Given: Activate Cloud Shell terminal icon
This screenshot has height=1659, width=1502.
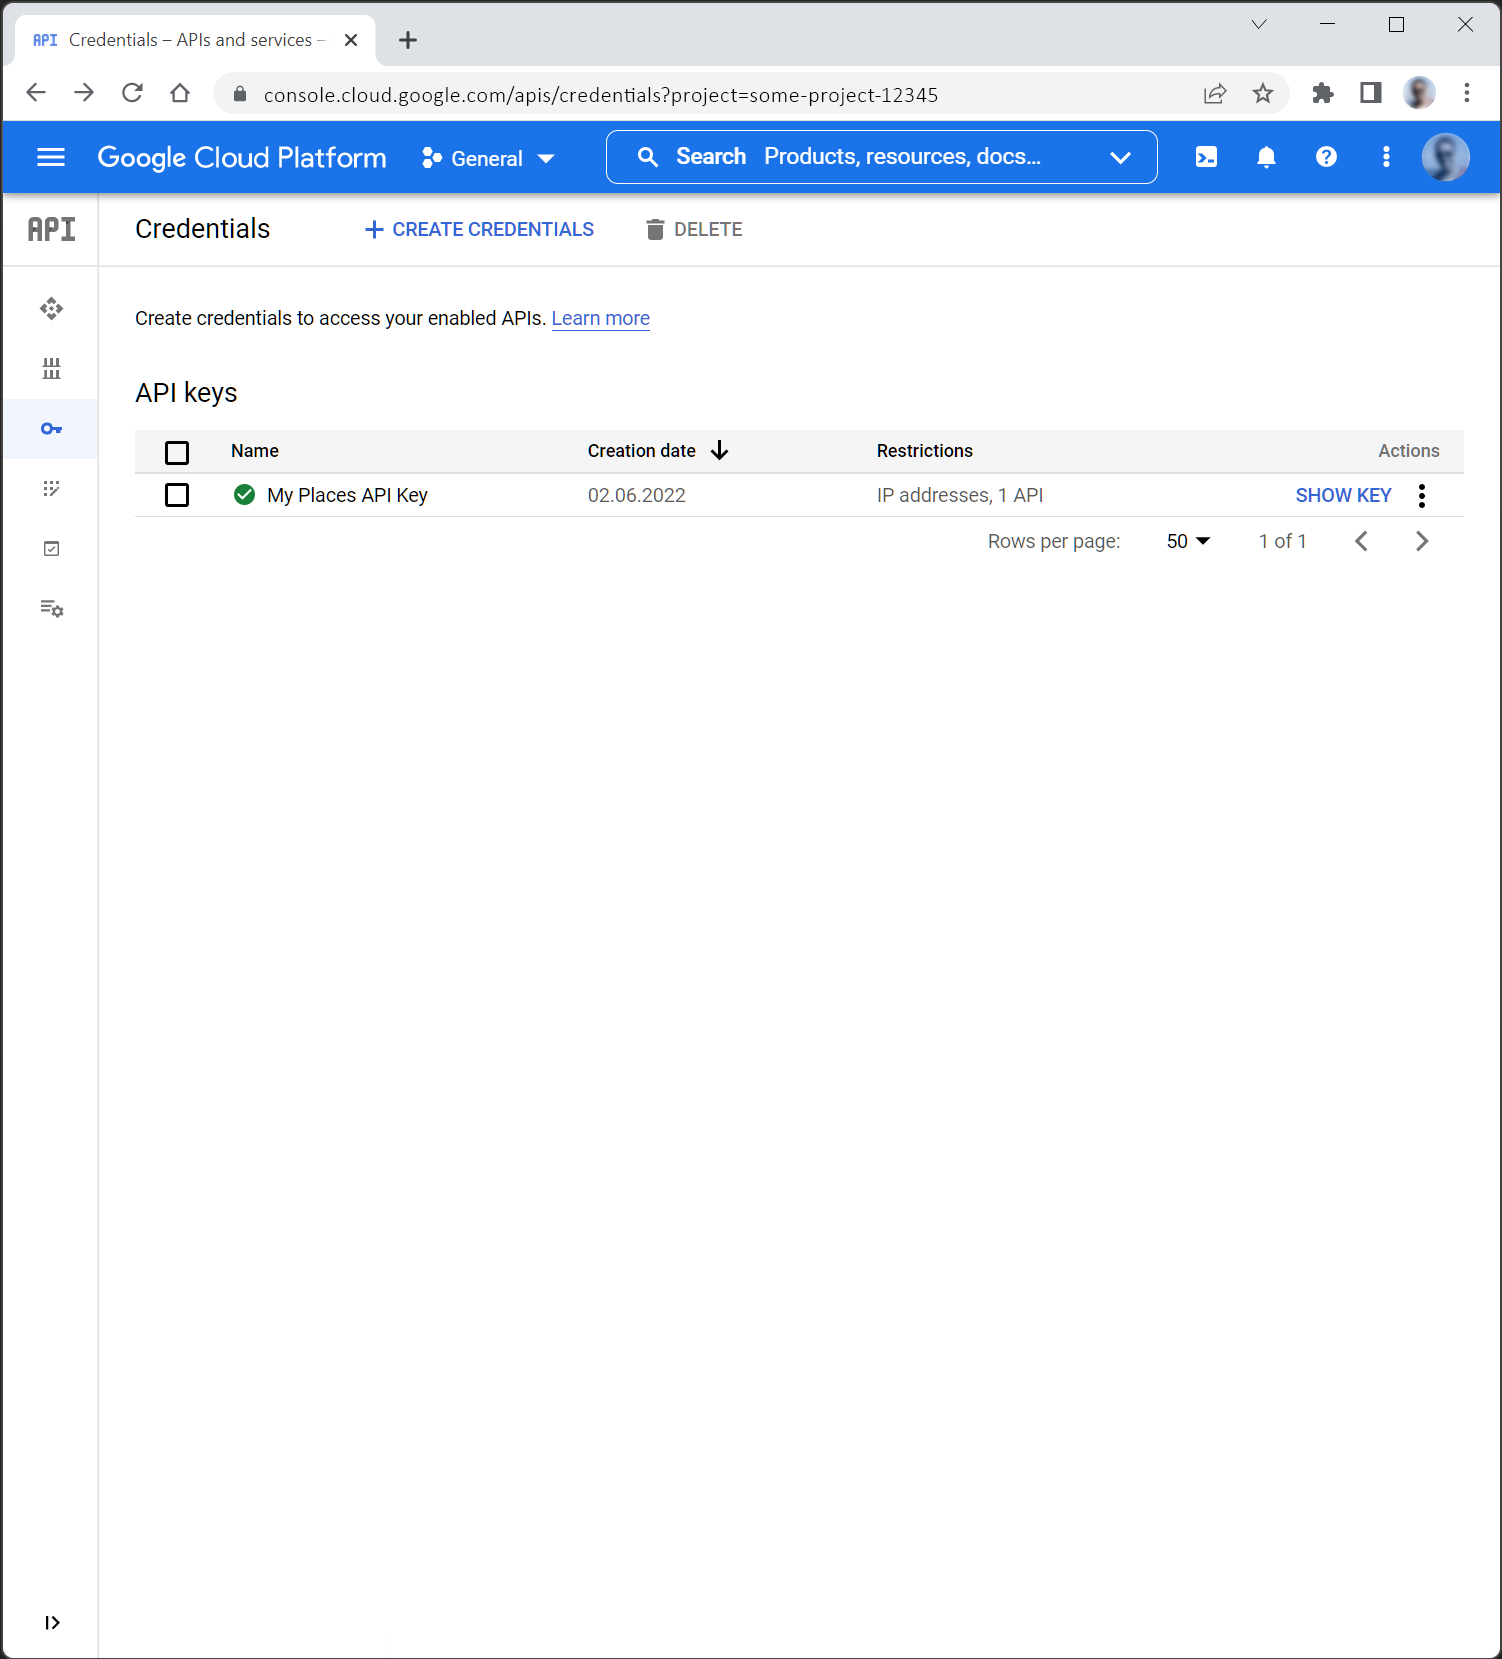Looking at the screenshot, I should tap(1206, 157).
